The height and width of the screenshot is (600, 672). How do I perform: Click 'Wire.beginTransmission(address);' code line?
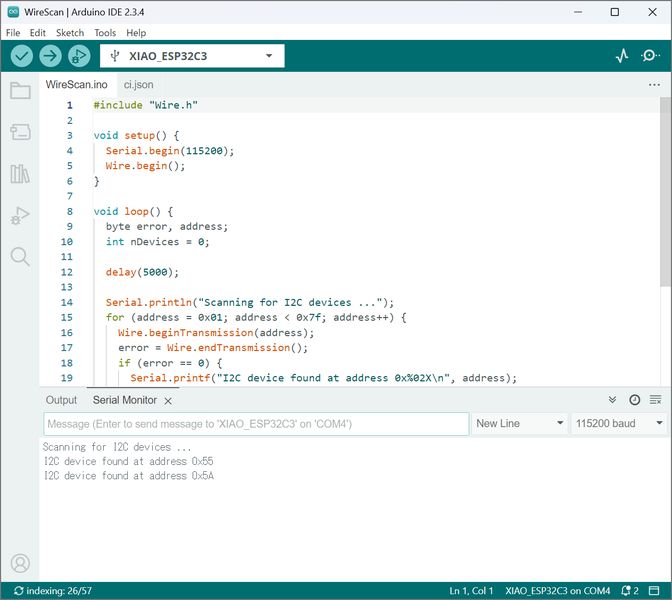[216, 333]
